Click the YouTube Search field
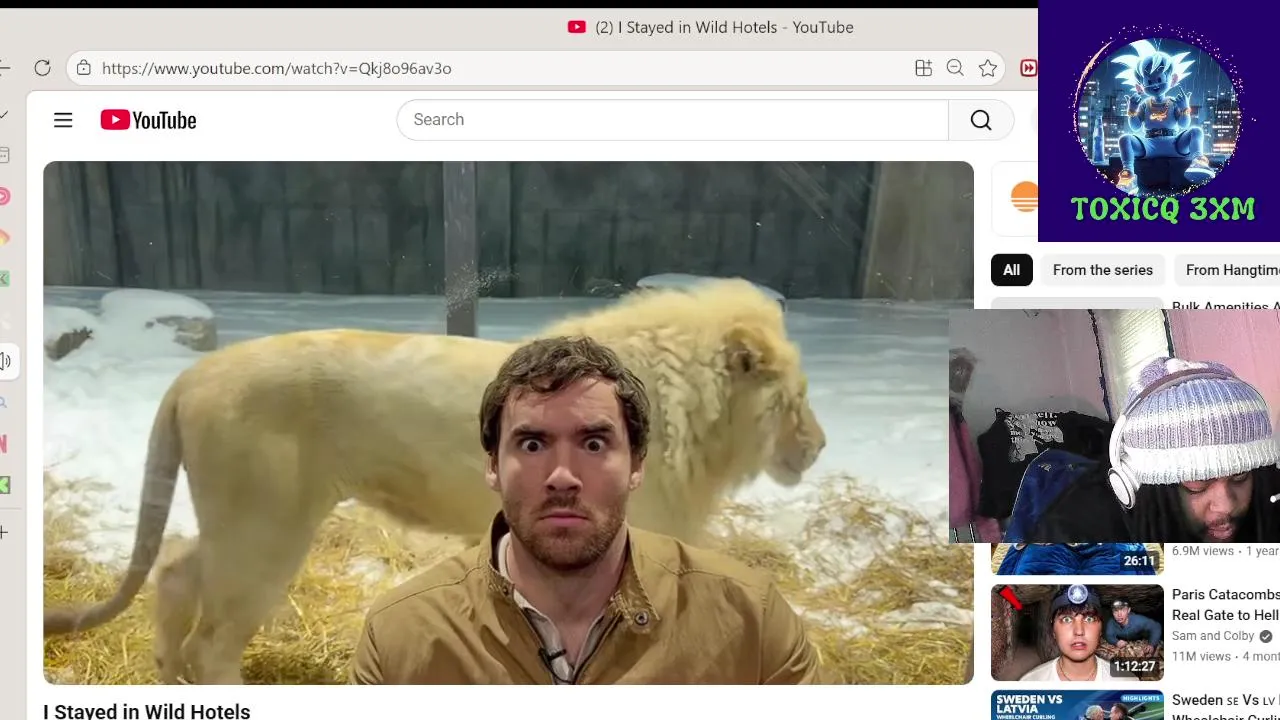Screen dimensions: 1280x720 click(672, 120)
